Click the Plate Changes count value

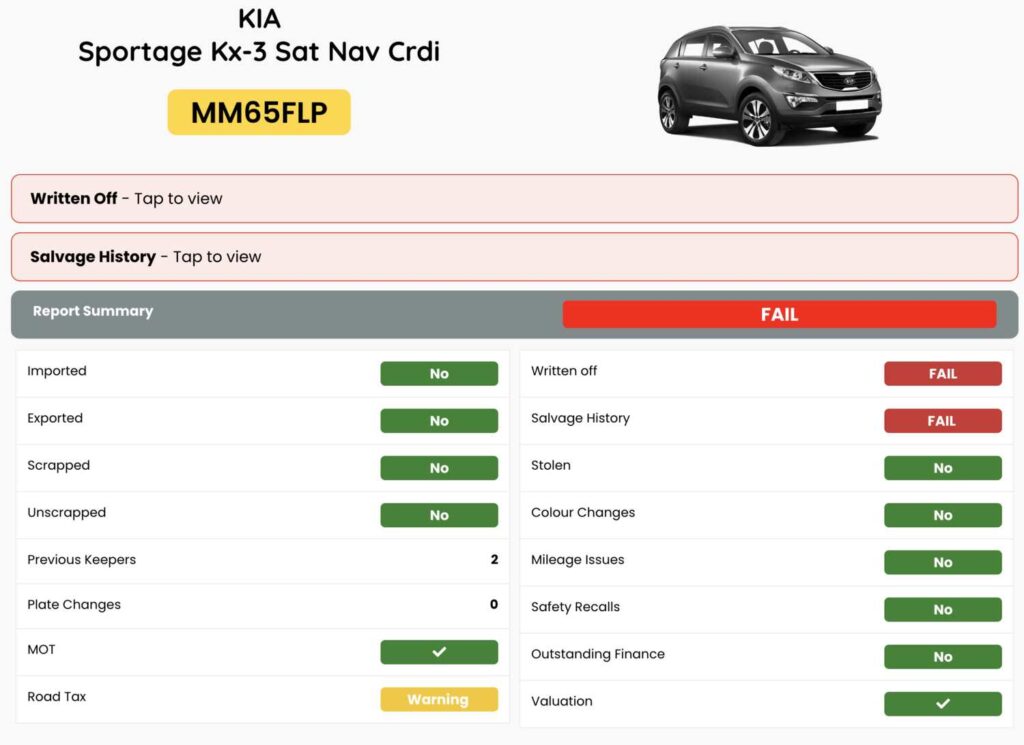[494, 604]
